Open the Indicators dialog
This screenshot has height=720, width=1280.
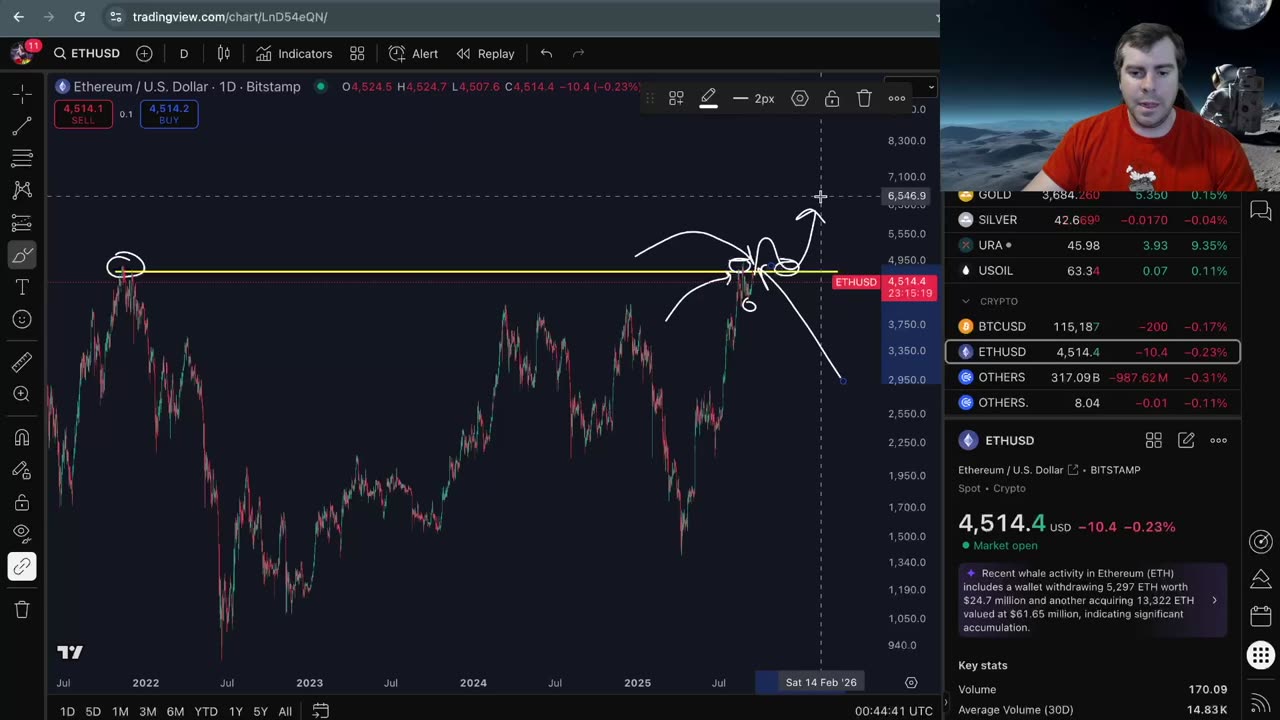294,53
